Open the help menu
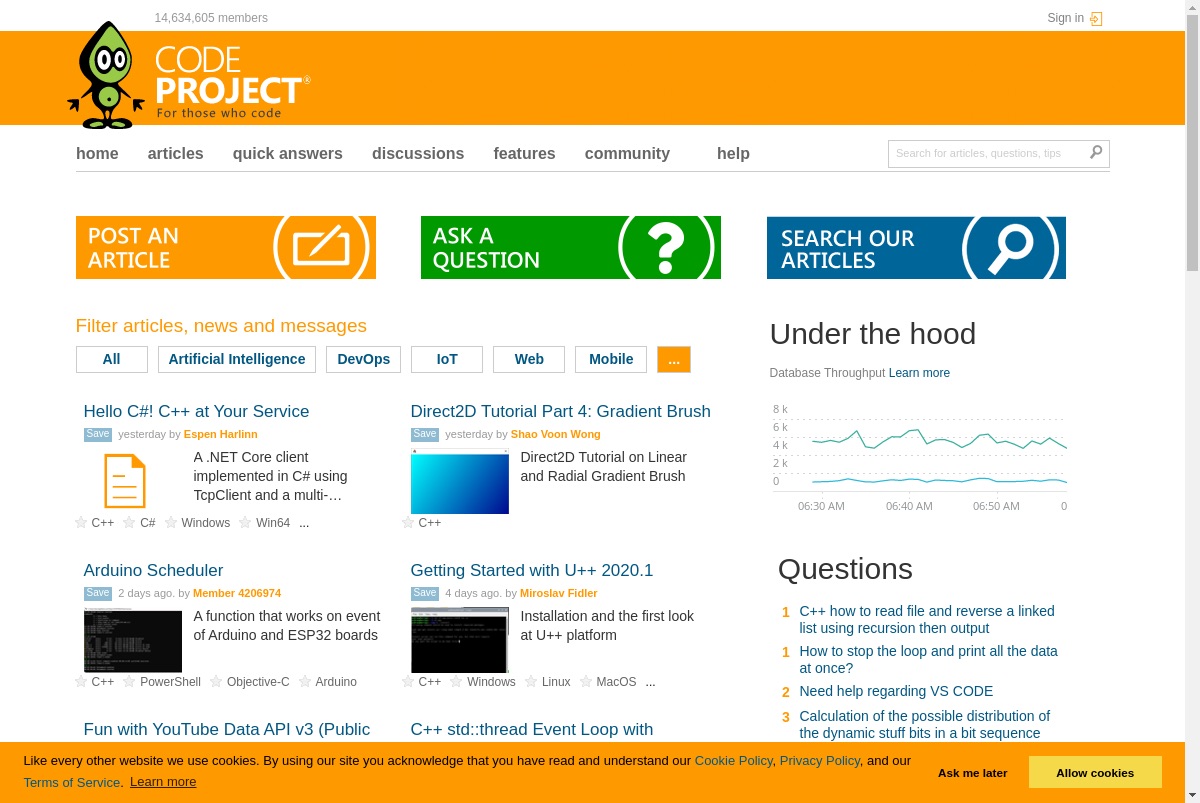Screen dimensions: 1200x803 [x=733, y=153]
